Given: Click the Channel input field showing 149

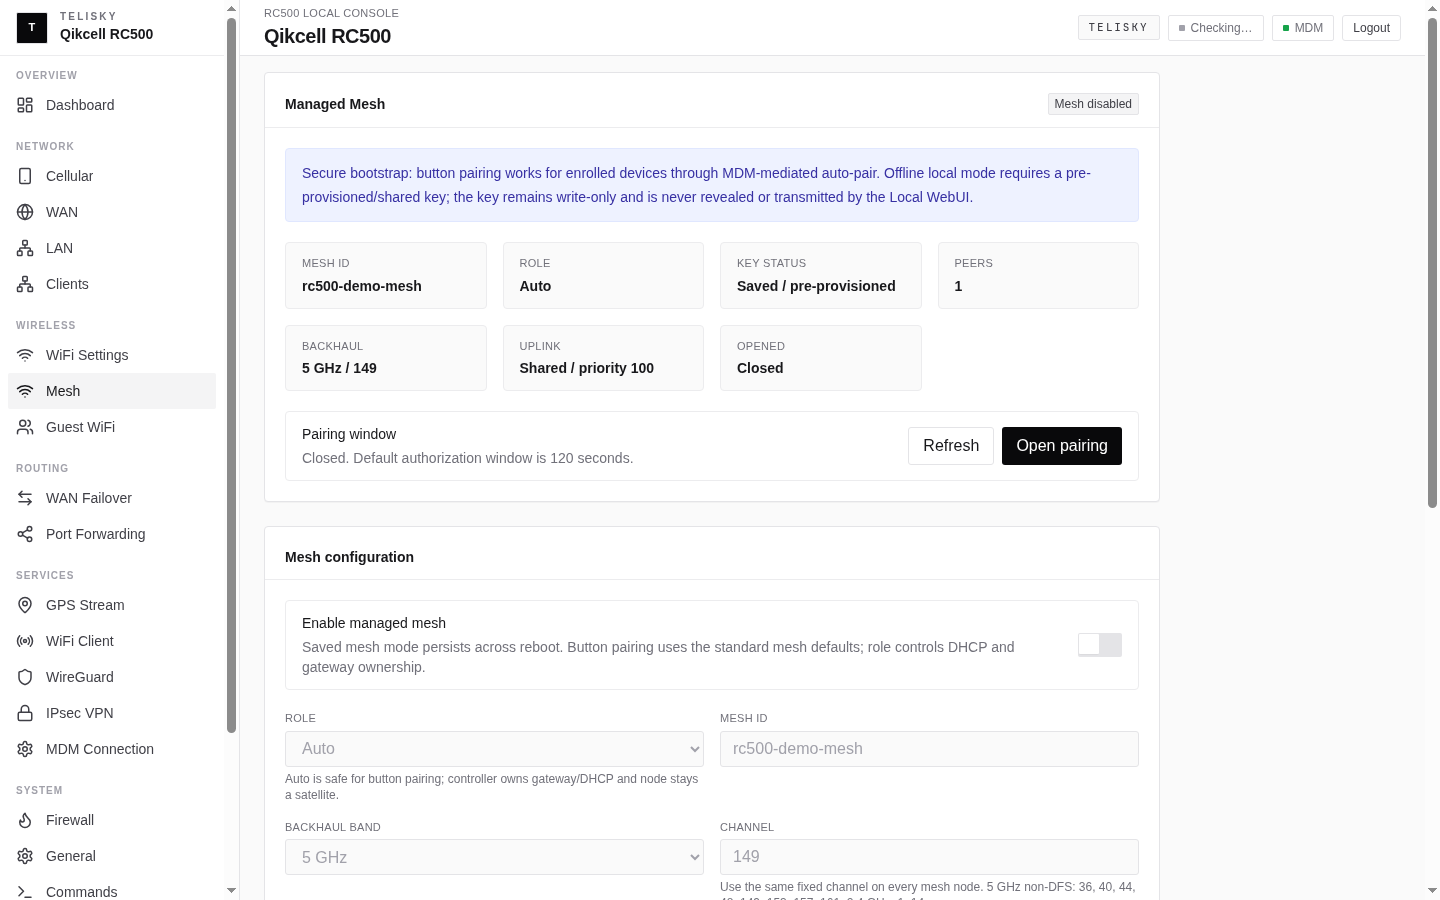Looking at the screenshot, I should pyautogui.click(x=929, y=857).
